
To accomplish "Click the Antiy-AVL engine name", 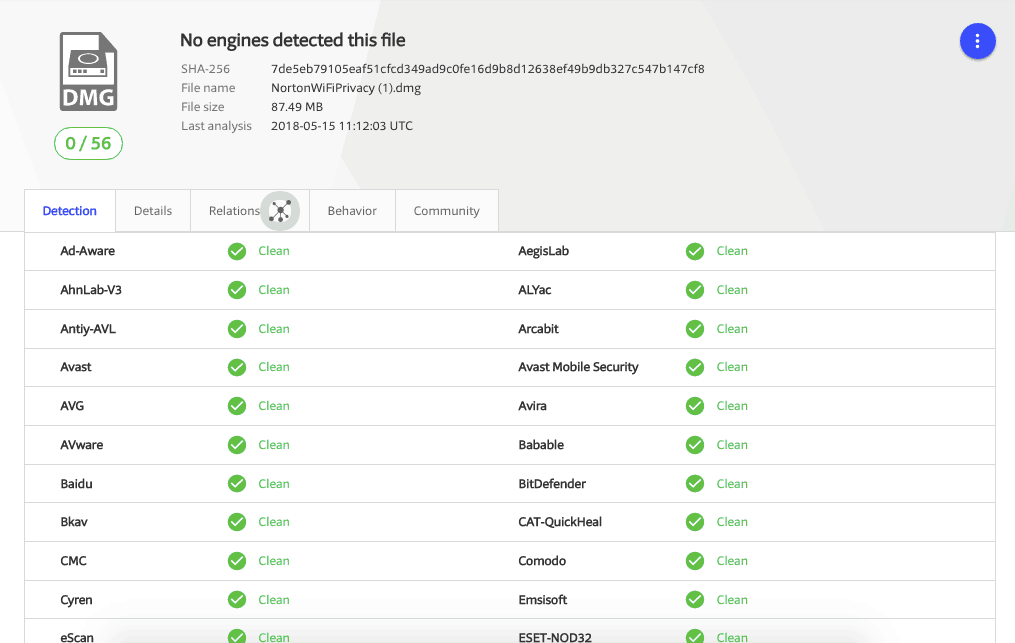I will 88,329.
